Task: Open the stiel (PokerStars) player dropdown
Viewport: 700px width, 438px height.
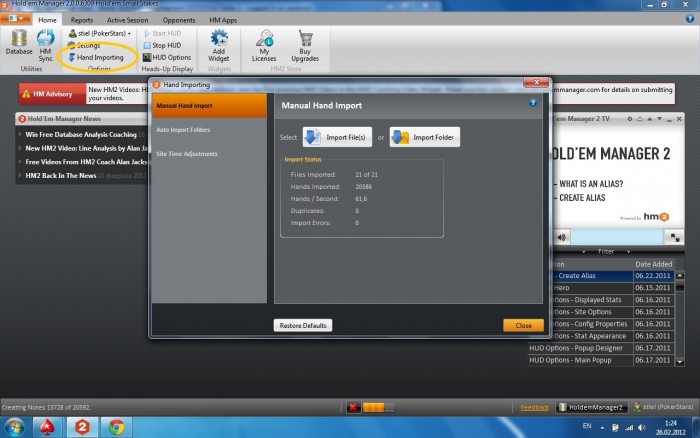Action: tap(100, 33)
